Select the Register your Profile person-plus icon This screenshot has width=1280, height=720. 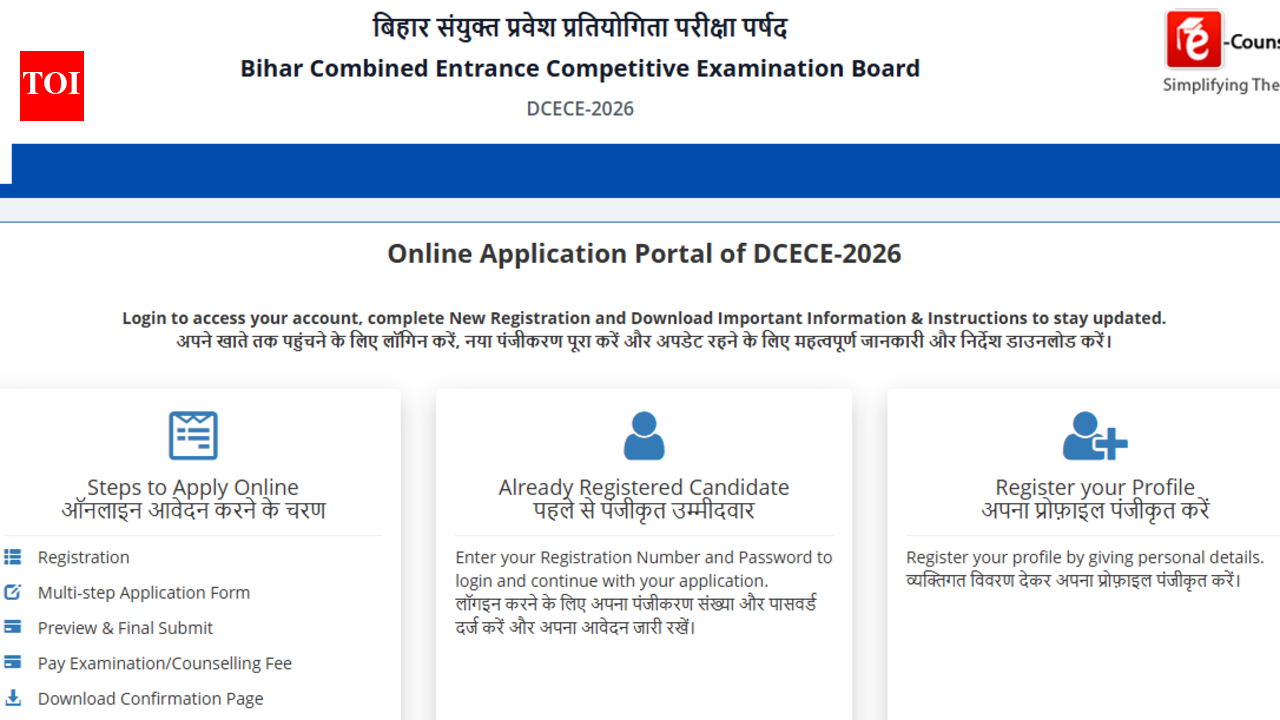1095,437
